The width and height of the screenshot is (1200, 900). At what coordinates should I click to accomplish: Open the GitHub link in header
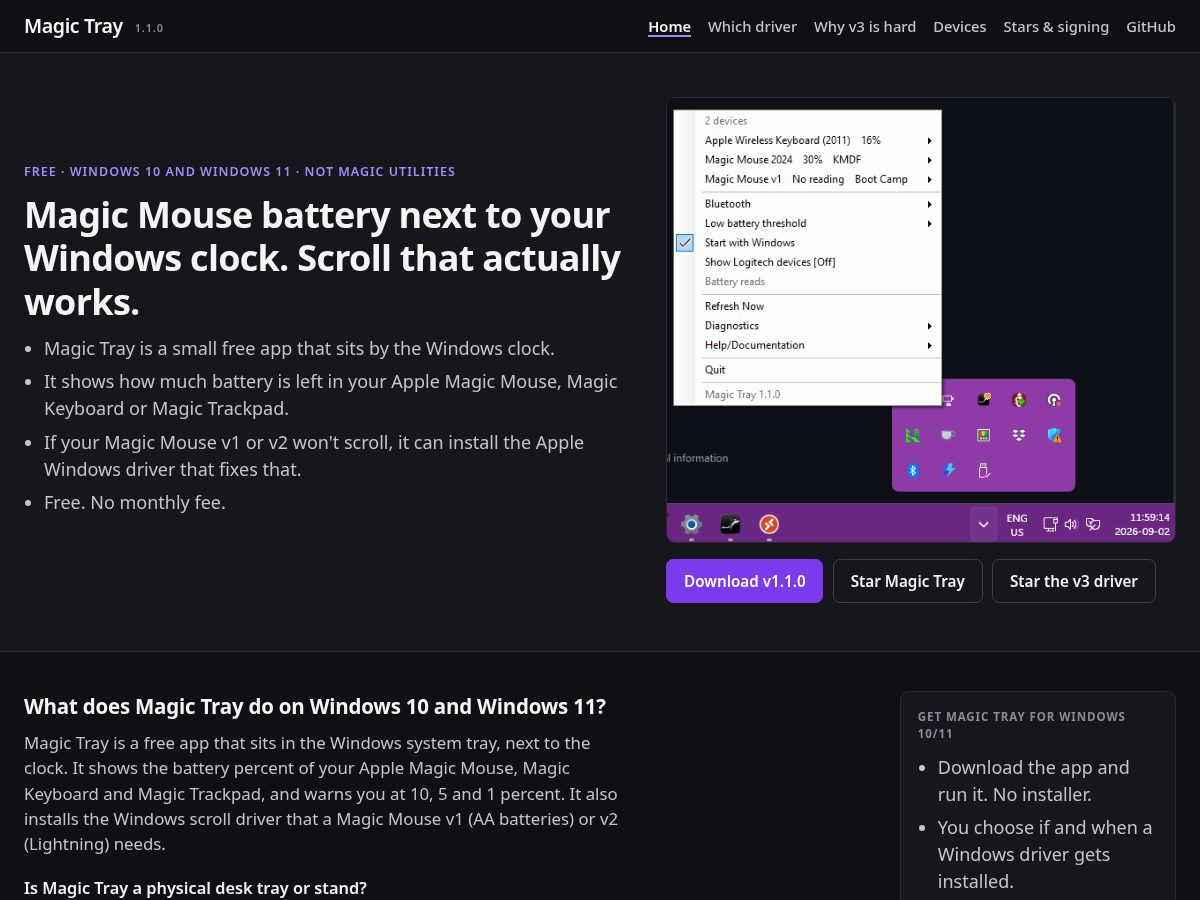1151,27
